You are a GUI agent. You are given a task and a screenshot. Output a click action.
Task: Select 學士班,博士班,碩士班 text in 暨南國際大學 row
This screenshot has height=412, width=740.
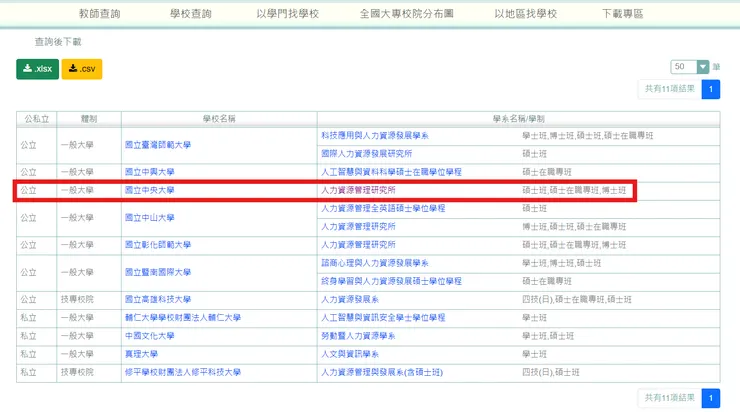(x=562, y=263)
